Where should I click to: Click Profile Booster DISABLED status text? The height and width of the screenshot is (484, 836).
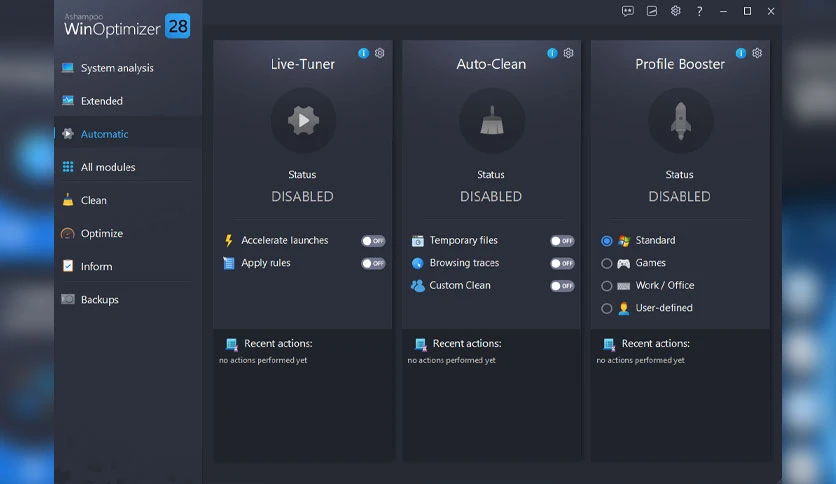click(x=679, y=197)
